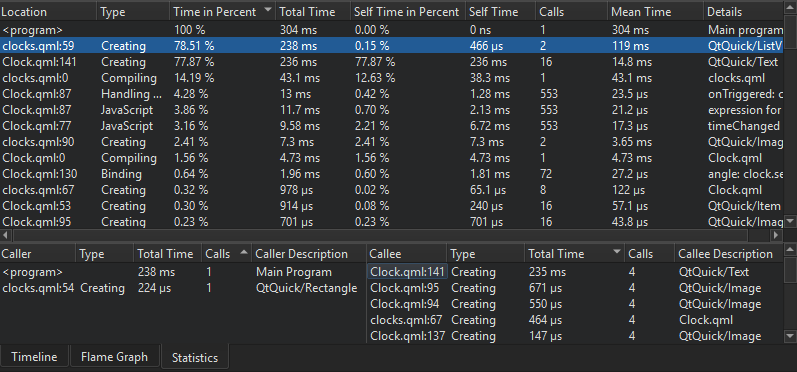Select the Clock.qml:53 Creating row
The image size is (797, 372).
pyautogui.click(x=392, y=206)
